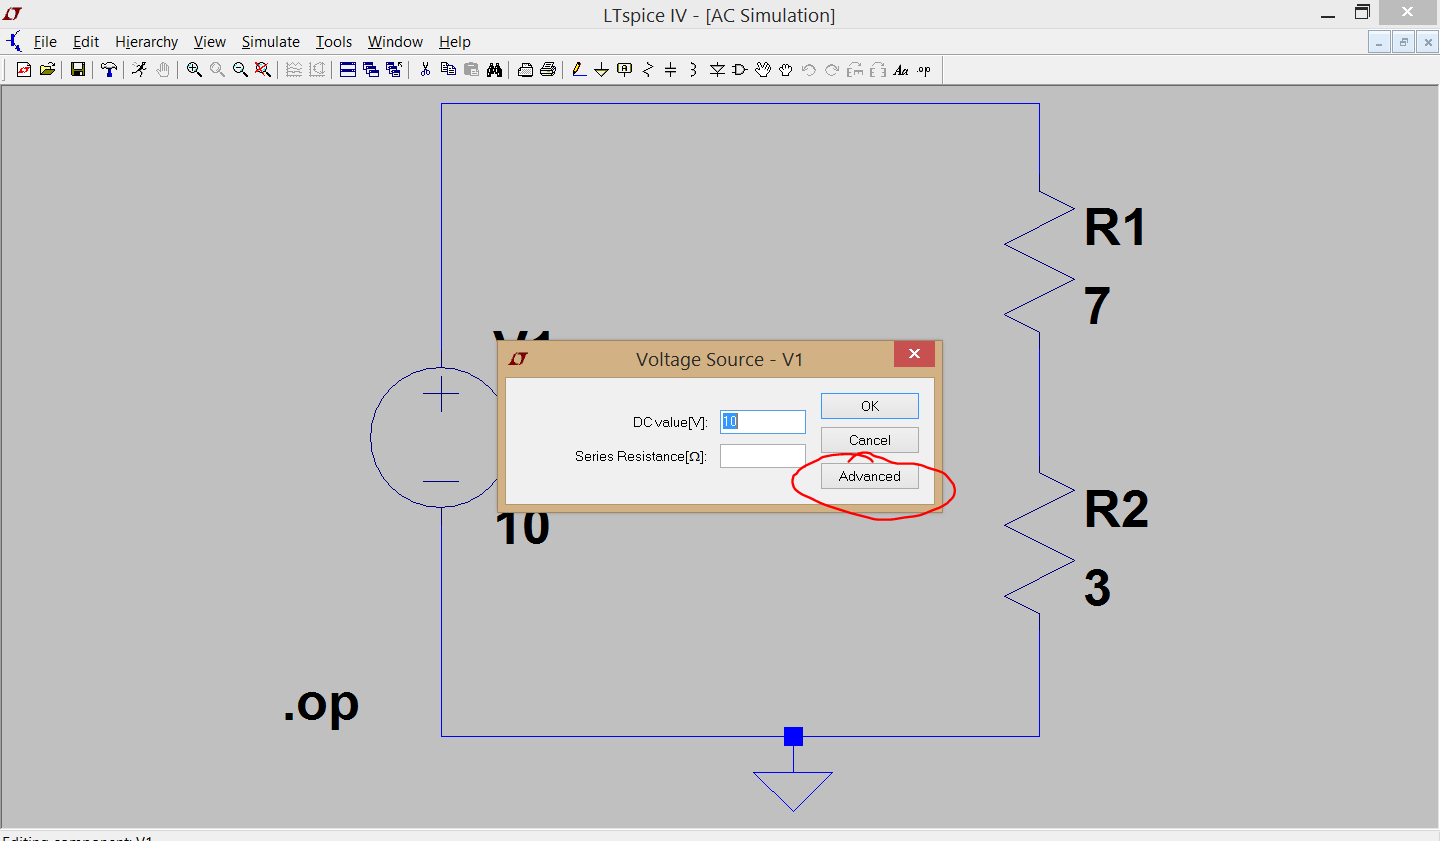The height and width of the screenshot is (841, 1440).
Task: Add a SPICE directive with the .op icon
Action: click(924, 70)
